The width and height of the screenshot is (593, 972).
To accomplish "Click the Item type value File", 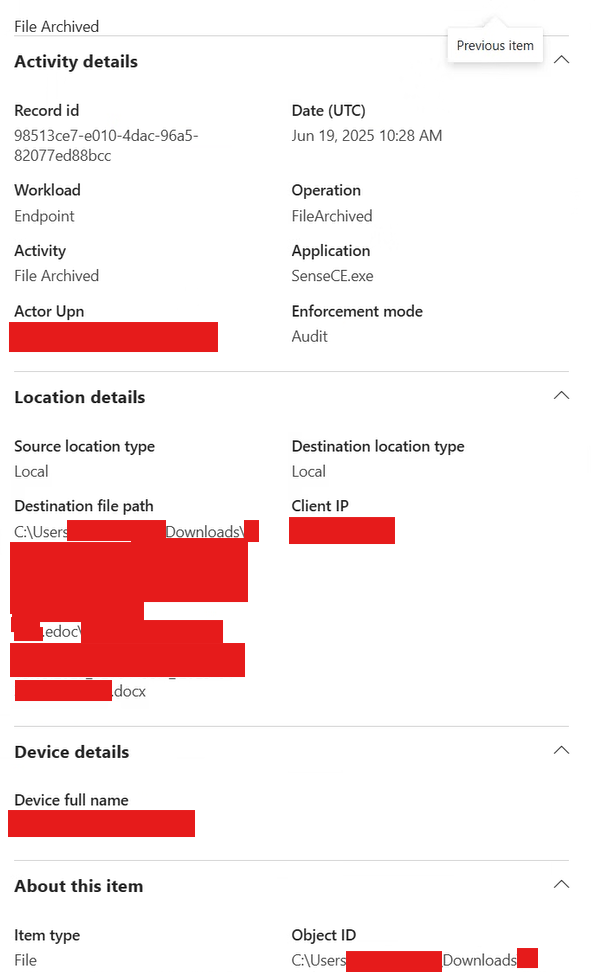I will (x=23, y=960).
